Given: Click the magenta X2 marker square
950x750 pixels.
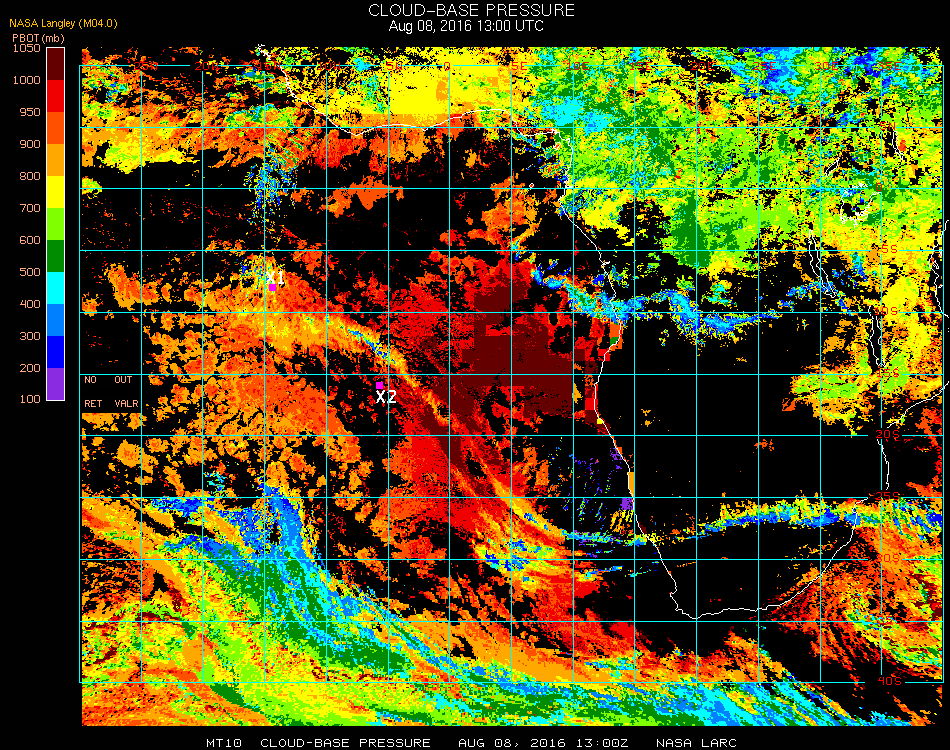Looking at the screenshot, I should [x=379, y=385].
